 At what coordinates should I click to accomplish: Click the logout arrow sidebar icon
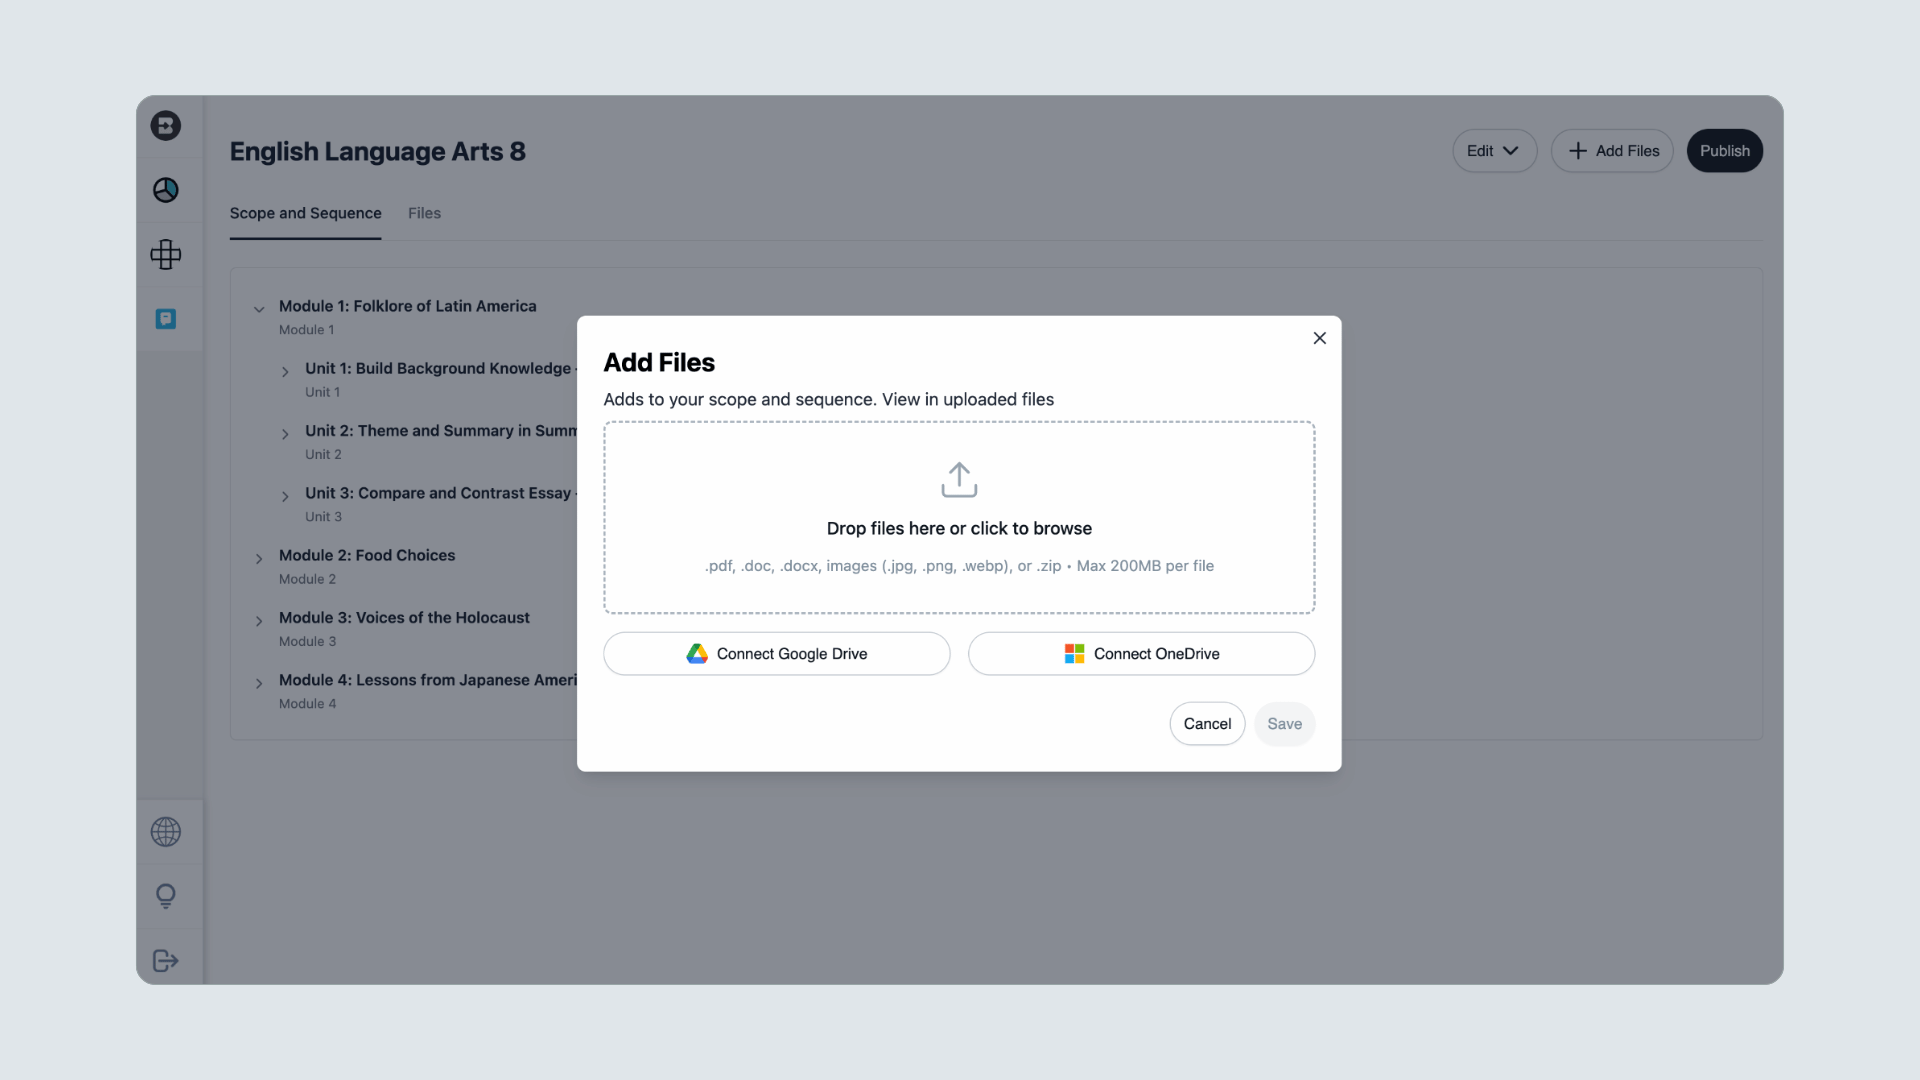(x=166, y=961)
